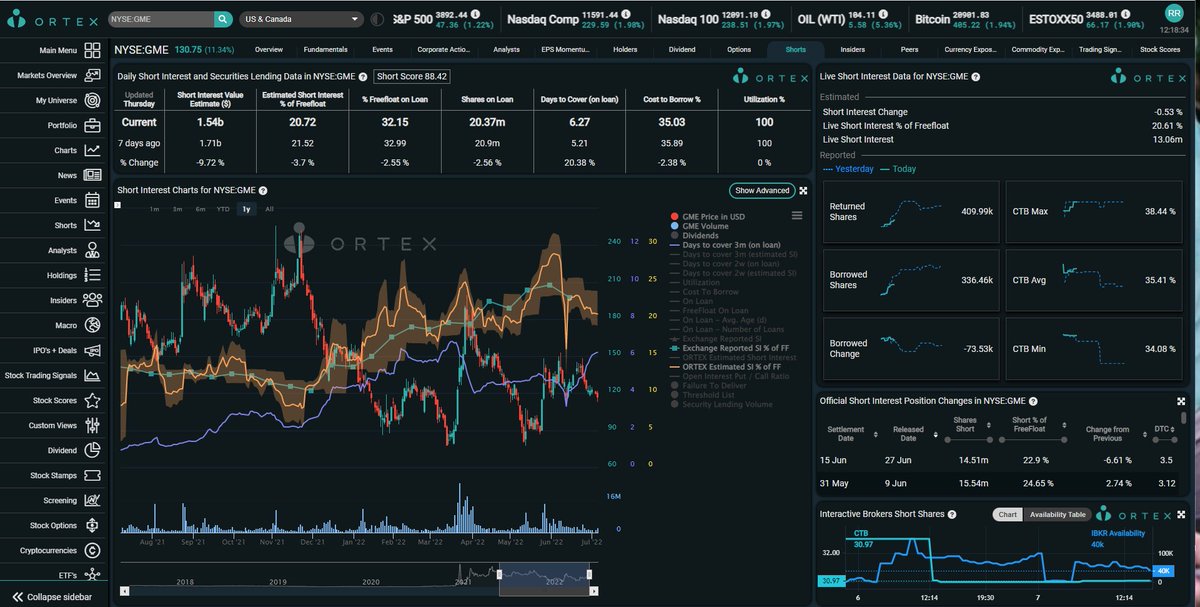Image resolution: width=1200 pixels, height=607 pixels.
Task: Open the My Universe target icon
Action: [x=92, y=100]
